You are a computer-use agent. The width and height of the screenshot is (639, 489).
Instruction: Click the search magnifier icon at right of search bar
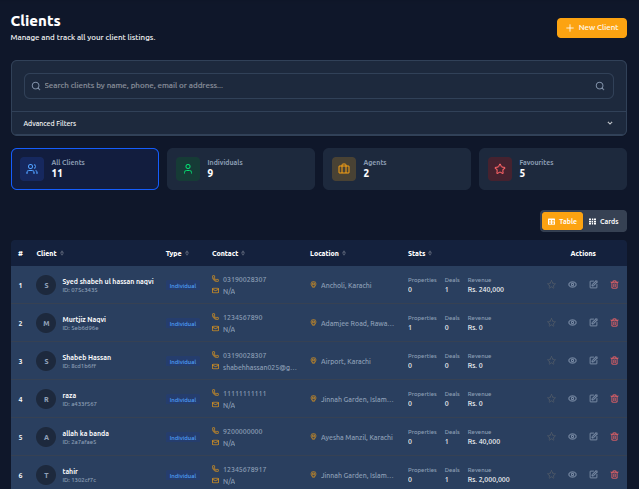(600, 86)
